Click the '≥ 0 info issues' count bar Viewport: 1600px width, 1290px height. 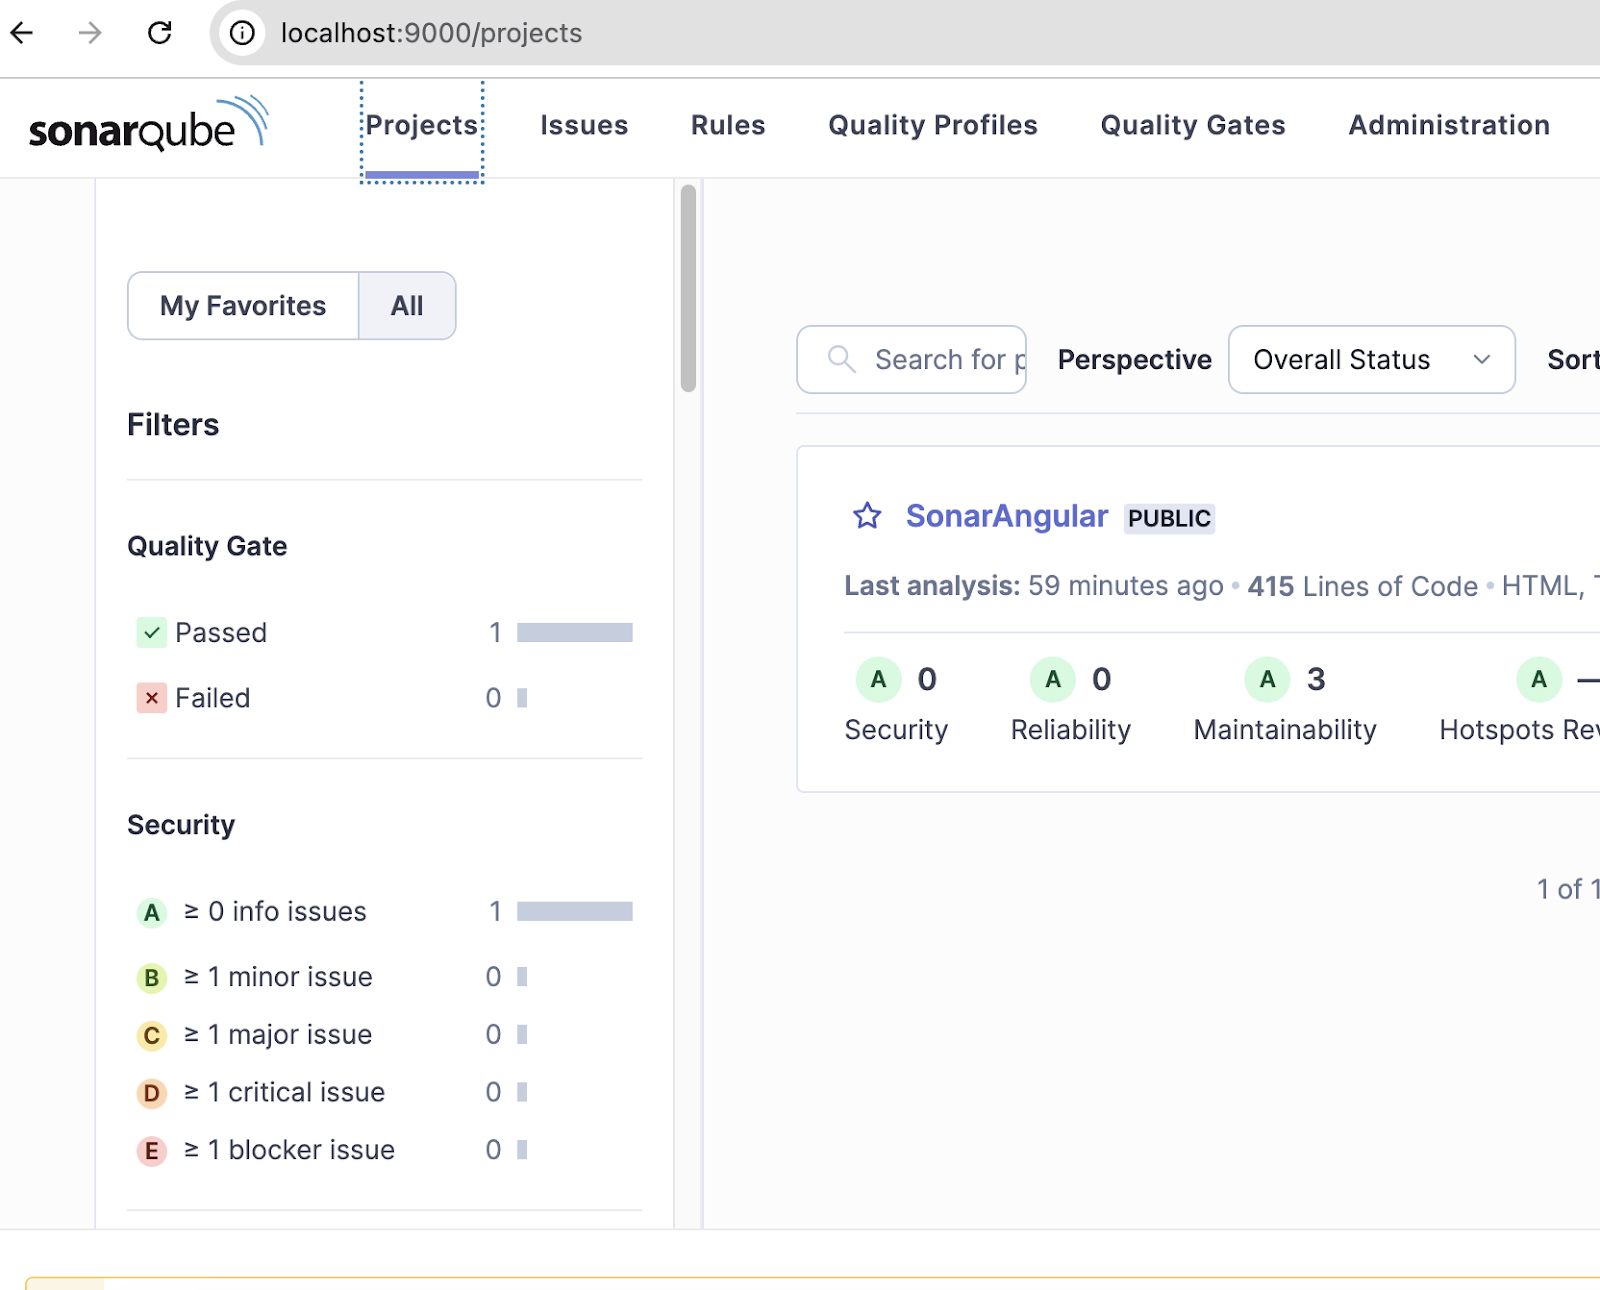tap(575, 912)
